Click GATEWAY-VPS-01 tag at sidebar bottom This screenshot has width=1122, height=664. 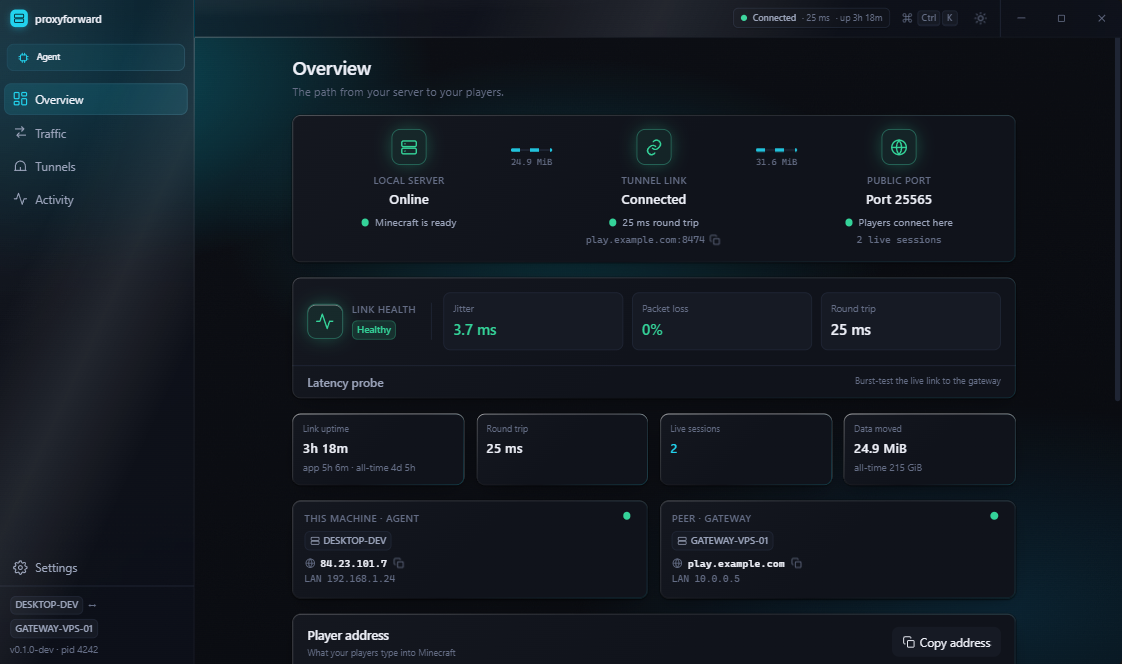click(54, 628)
